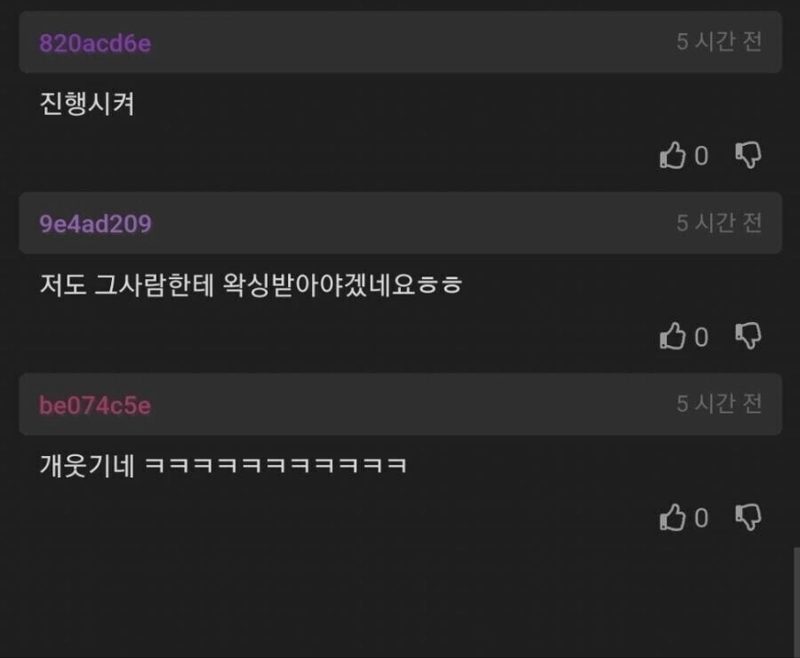Click like count on 820acd6e's comment

702,156
